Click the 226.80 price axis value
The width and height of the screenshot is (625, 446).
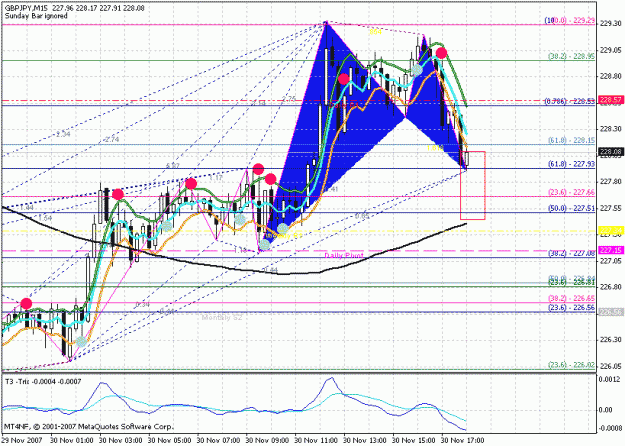[x=609, y=287]
